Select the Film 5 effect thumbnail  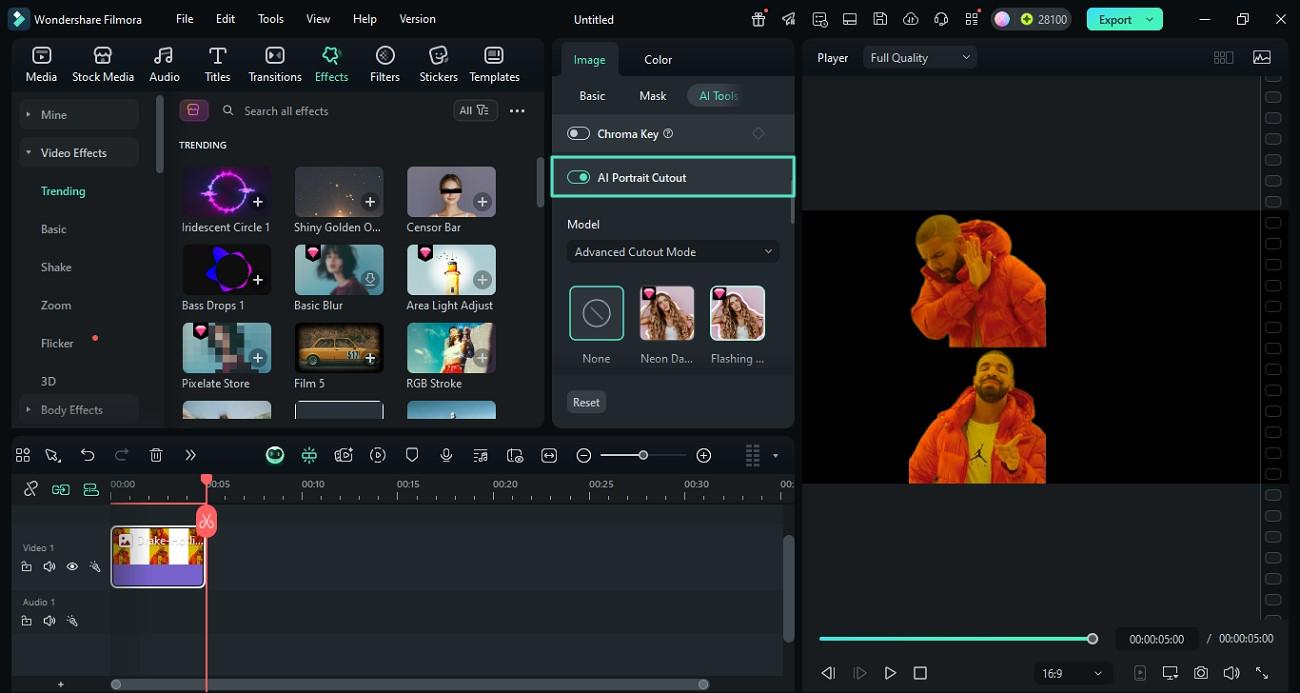[x=339, y=347]
